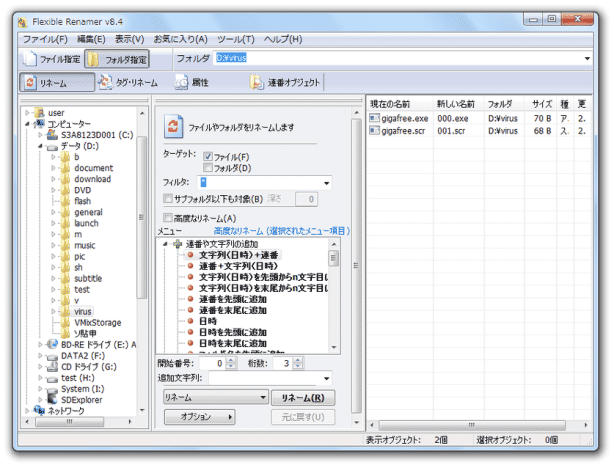This screenshot has width=614, height=465.
Task: Select the 連番オブジェクト mode icon
Action: tap(256, 82)
